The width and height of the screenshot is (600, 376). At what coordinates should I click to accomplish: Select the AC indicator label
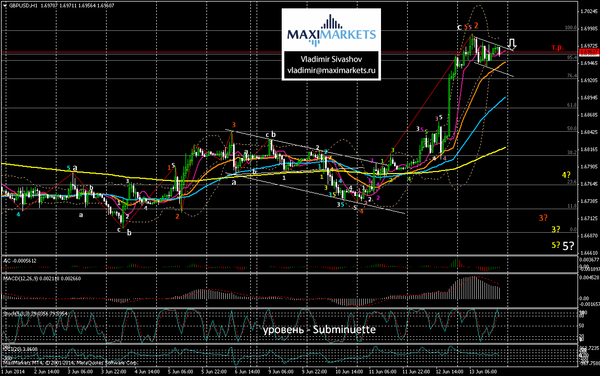[x=20, y=261]
